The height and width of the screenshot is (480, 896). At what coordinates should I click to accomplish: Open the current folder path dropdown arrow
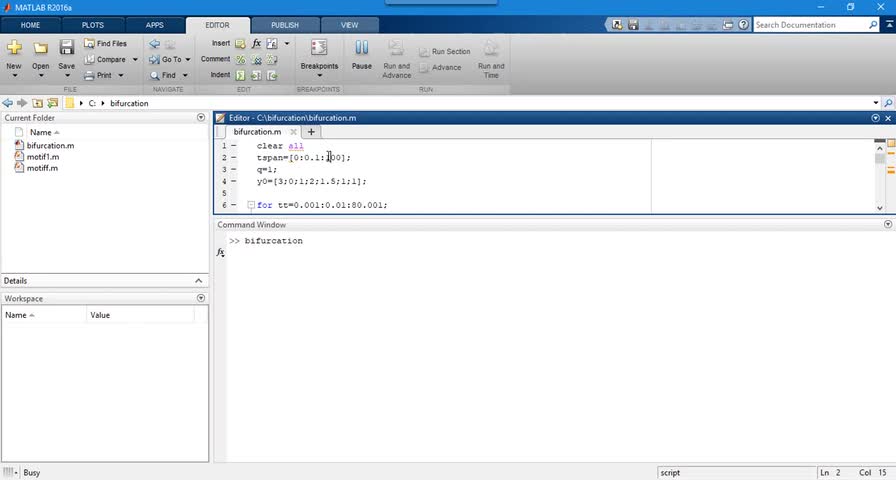[x=876, y=103]
